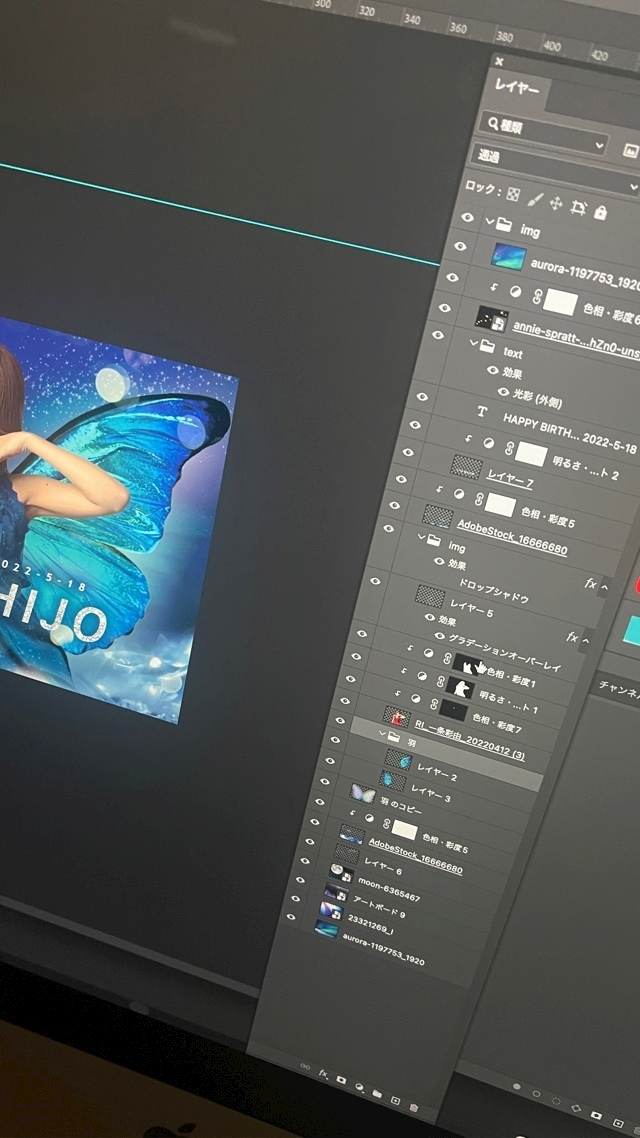Image resolution: width=640 pixels, height=1138 pixels.
Task: Click the mask link chain on 色相・彩度 6
Action: click(x=538, y=297)
